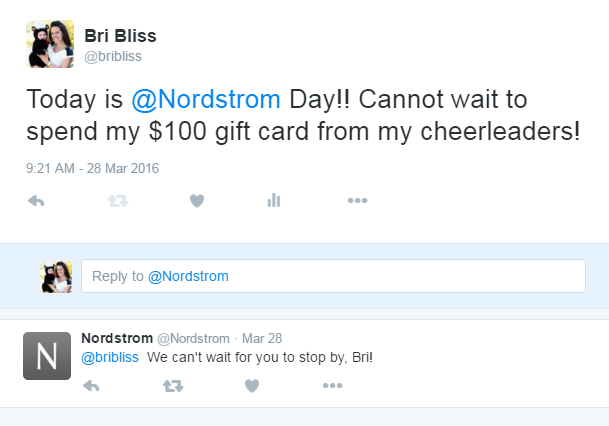Viewport: 609px width, 426px height.
Task: Retweet the Nordstrom Day tweet
Action: 117,201
